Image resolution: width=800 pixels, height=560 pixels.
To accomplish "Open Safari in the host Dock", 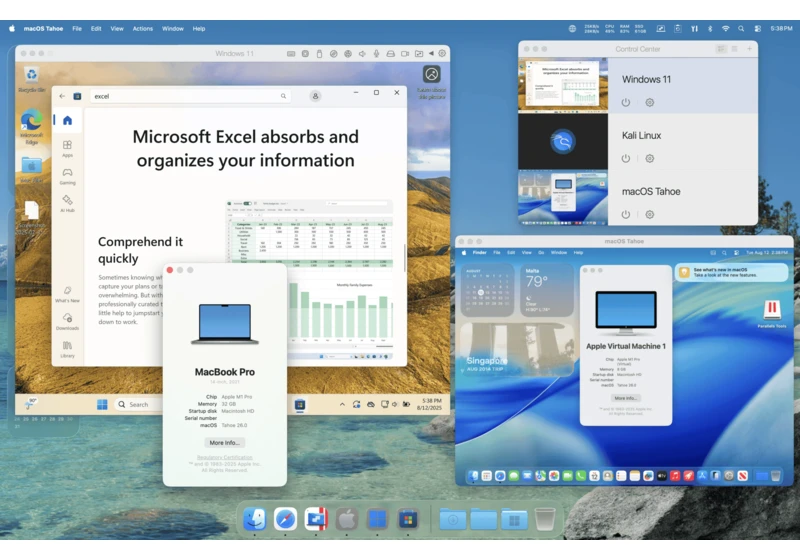I will tap(285, 520).
